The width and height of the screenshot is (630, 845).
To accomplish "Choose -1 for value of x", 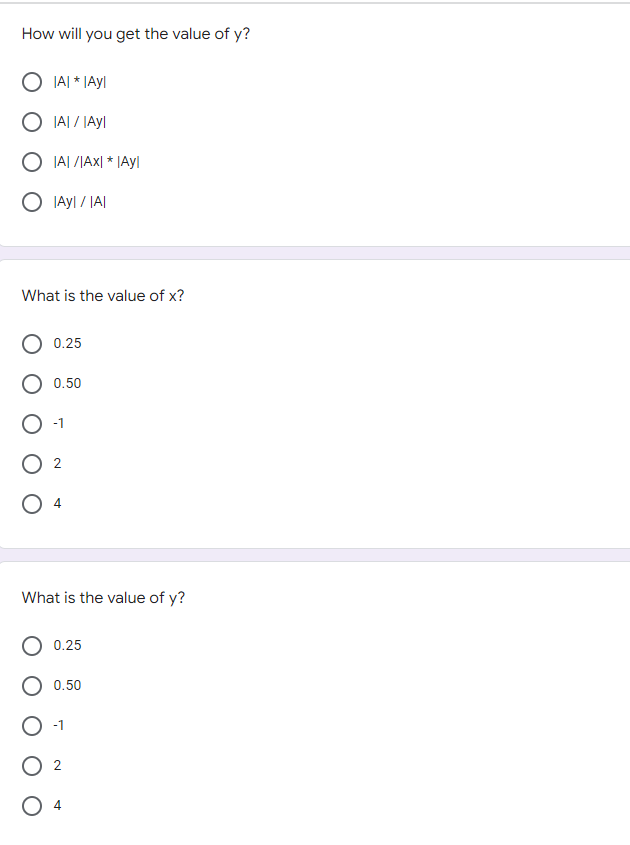I will click(32, 424).
